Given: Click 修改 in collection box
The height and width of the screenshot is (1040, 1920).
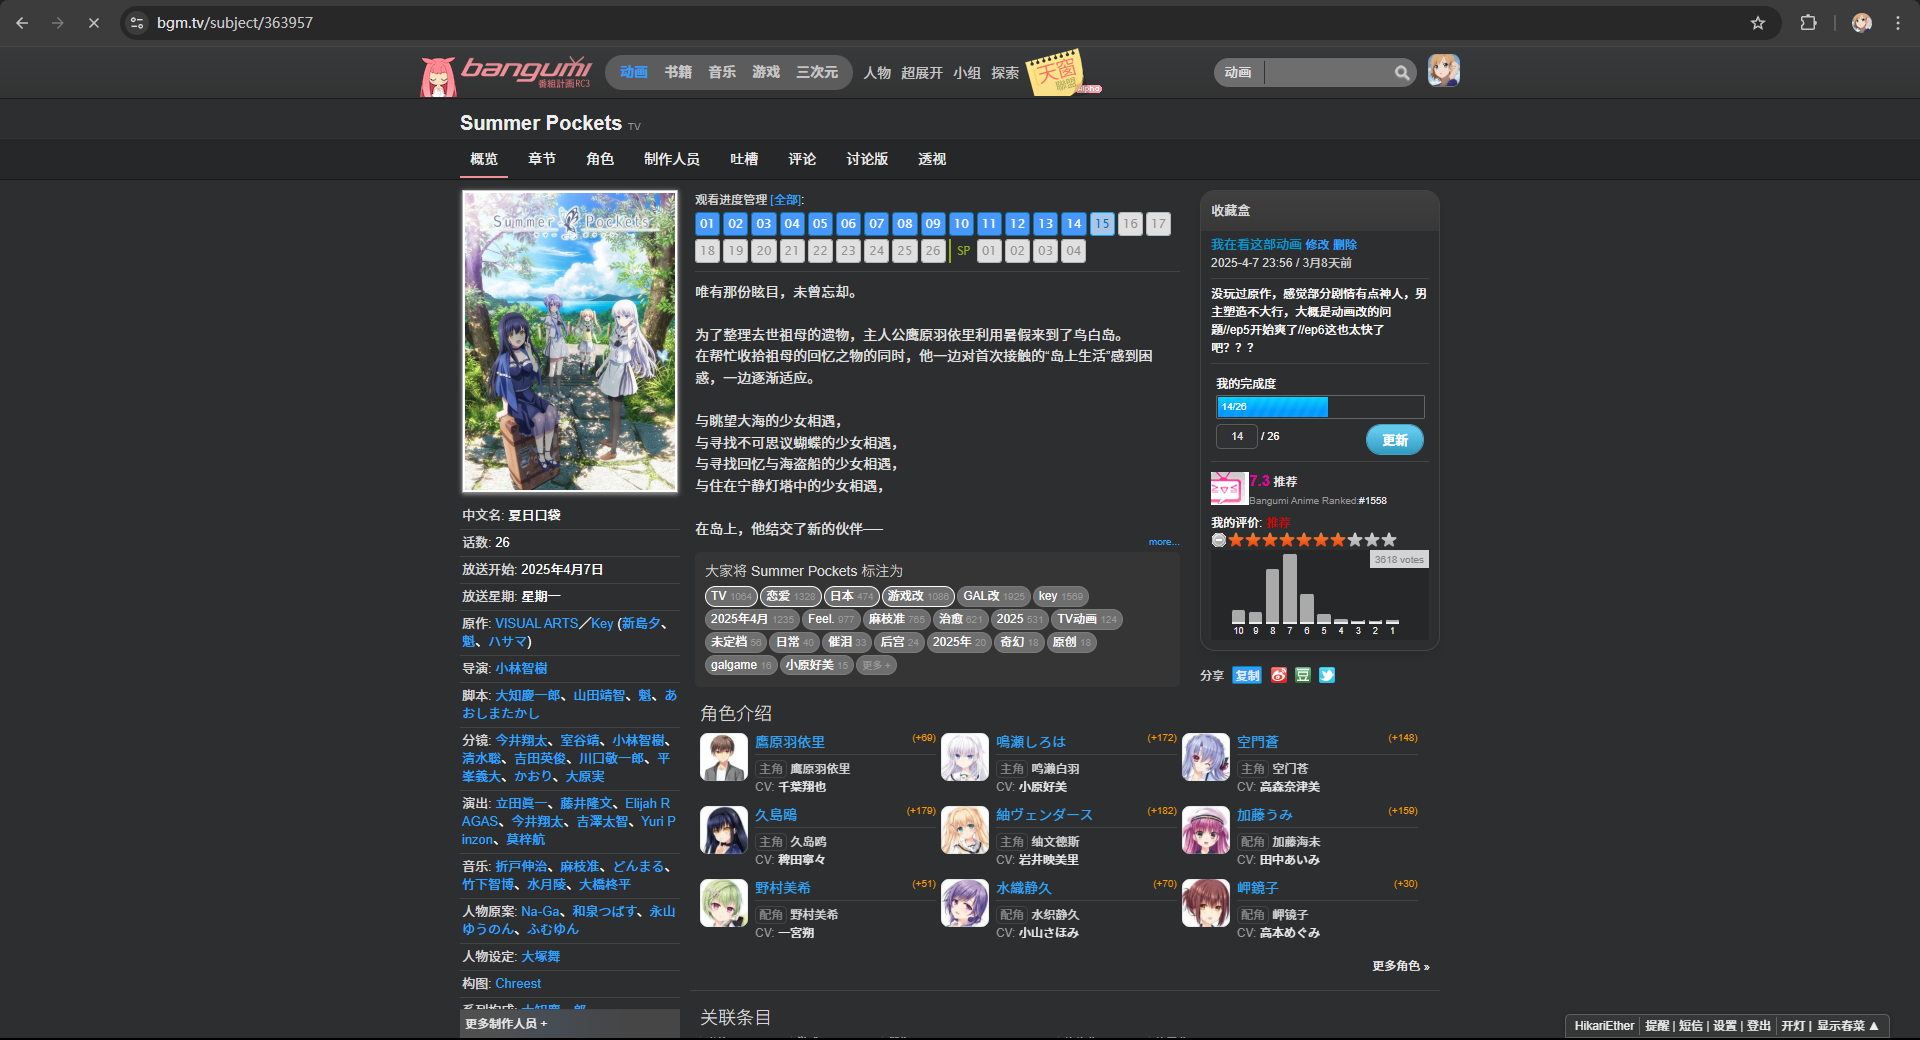Looking at the screenshot, I should [x=1317, y=244].
